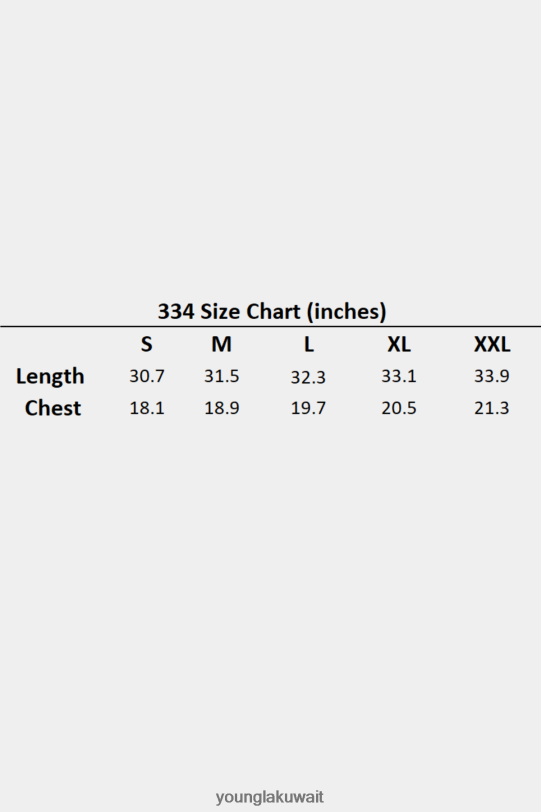Select the S size column header
The height and width of the screenshot is (812, 541).
point(147,344)
